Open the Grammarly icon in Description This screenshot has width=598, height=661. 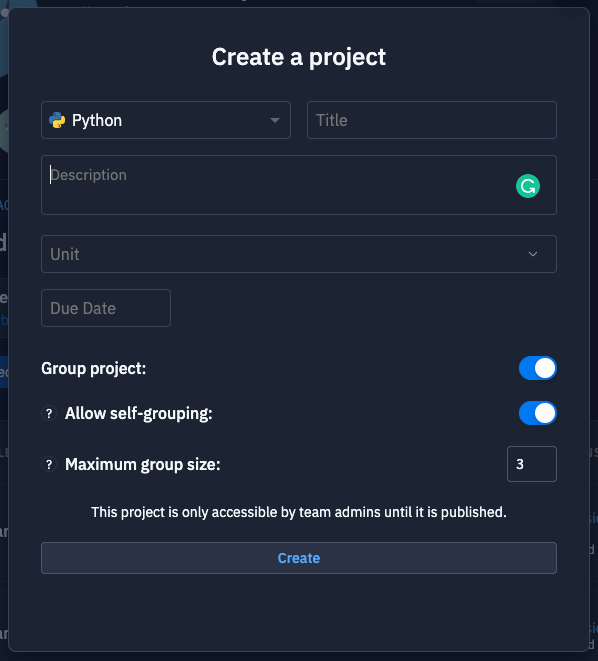(x=528, y=186)
